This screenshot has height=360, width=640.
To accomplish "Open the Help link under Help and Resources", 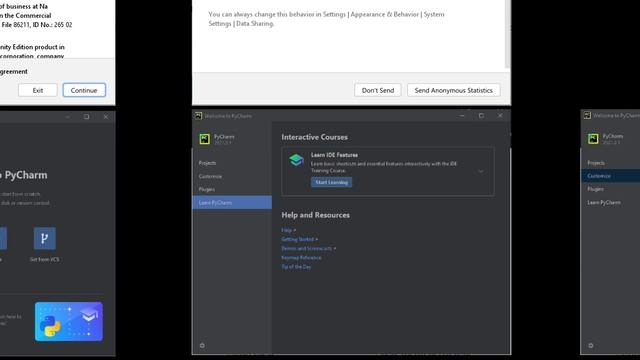I will pos(288,230).
